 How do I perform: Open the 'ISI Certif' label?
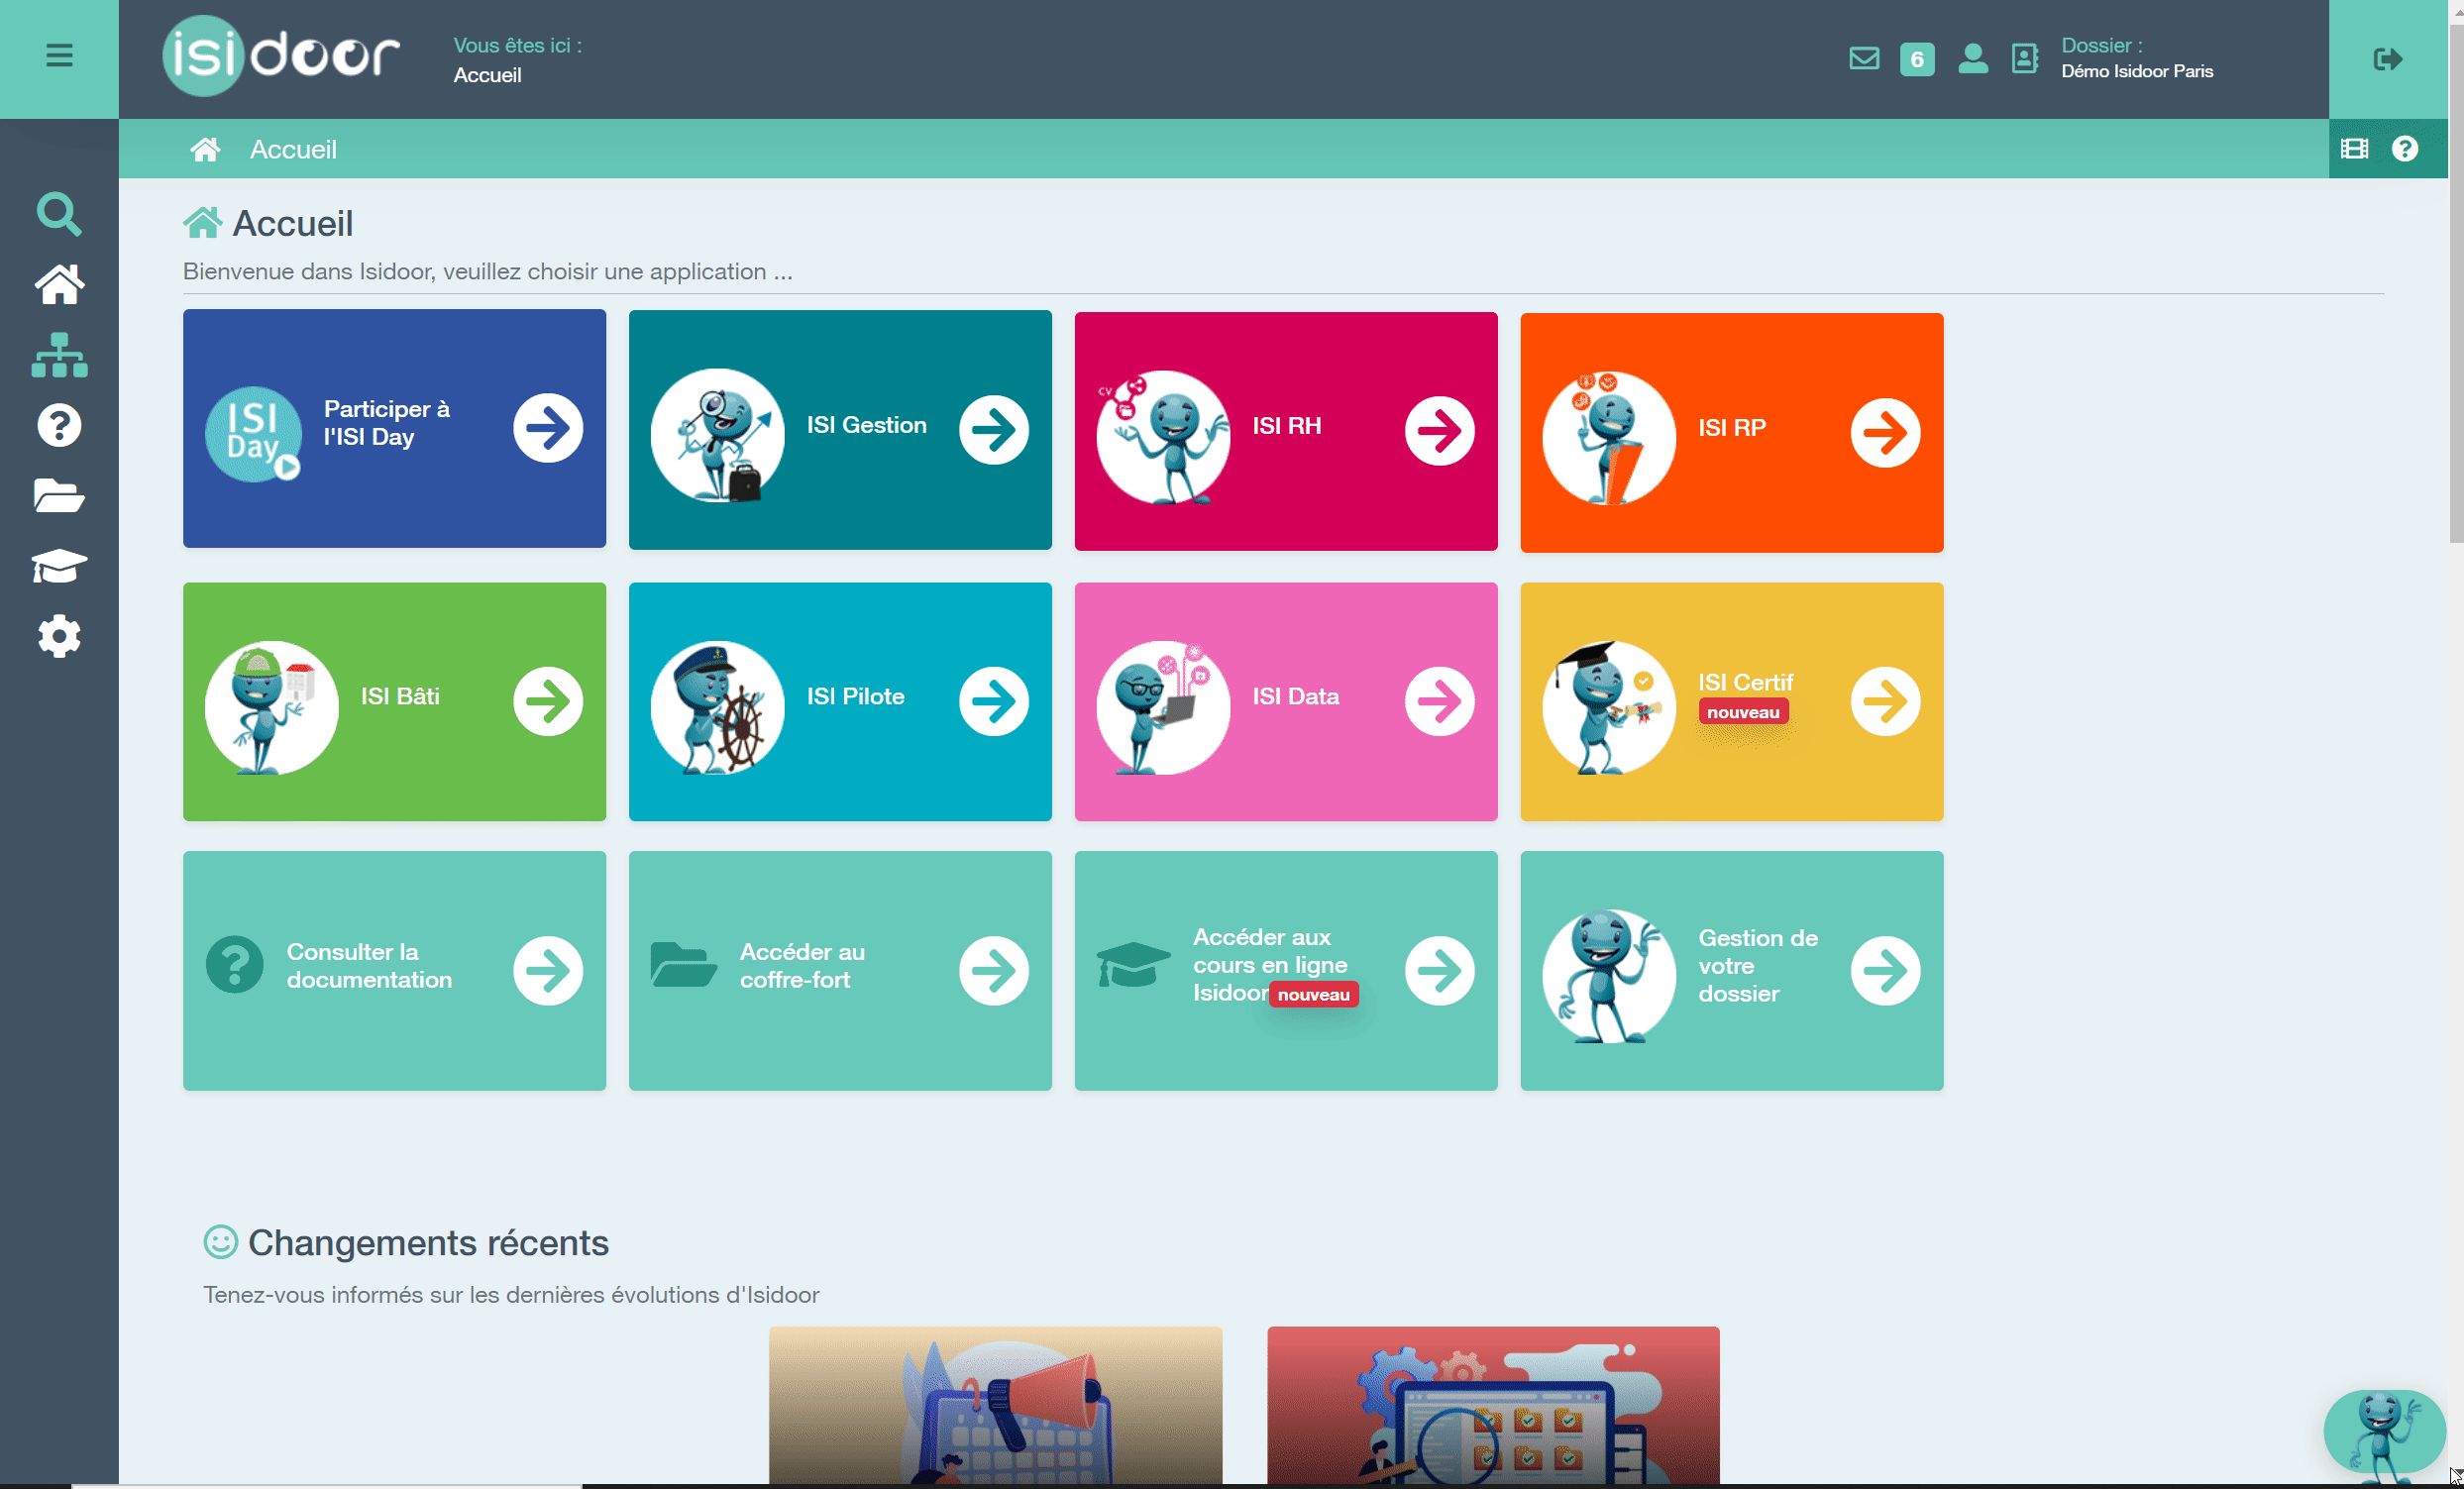tap(1746, 682)
